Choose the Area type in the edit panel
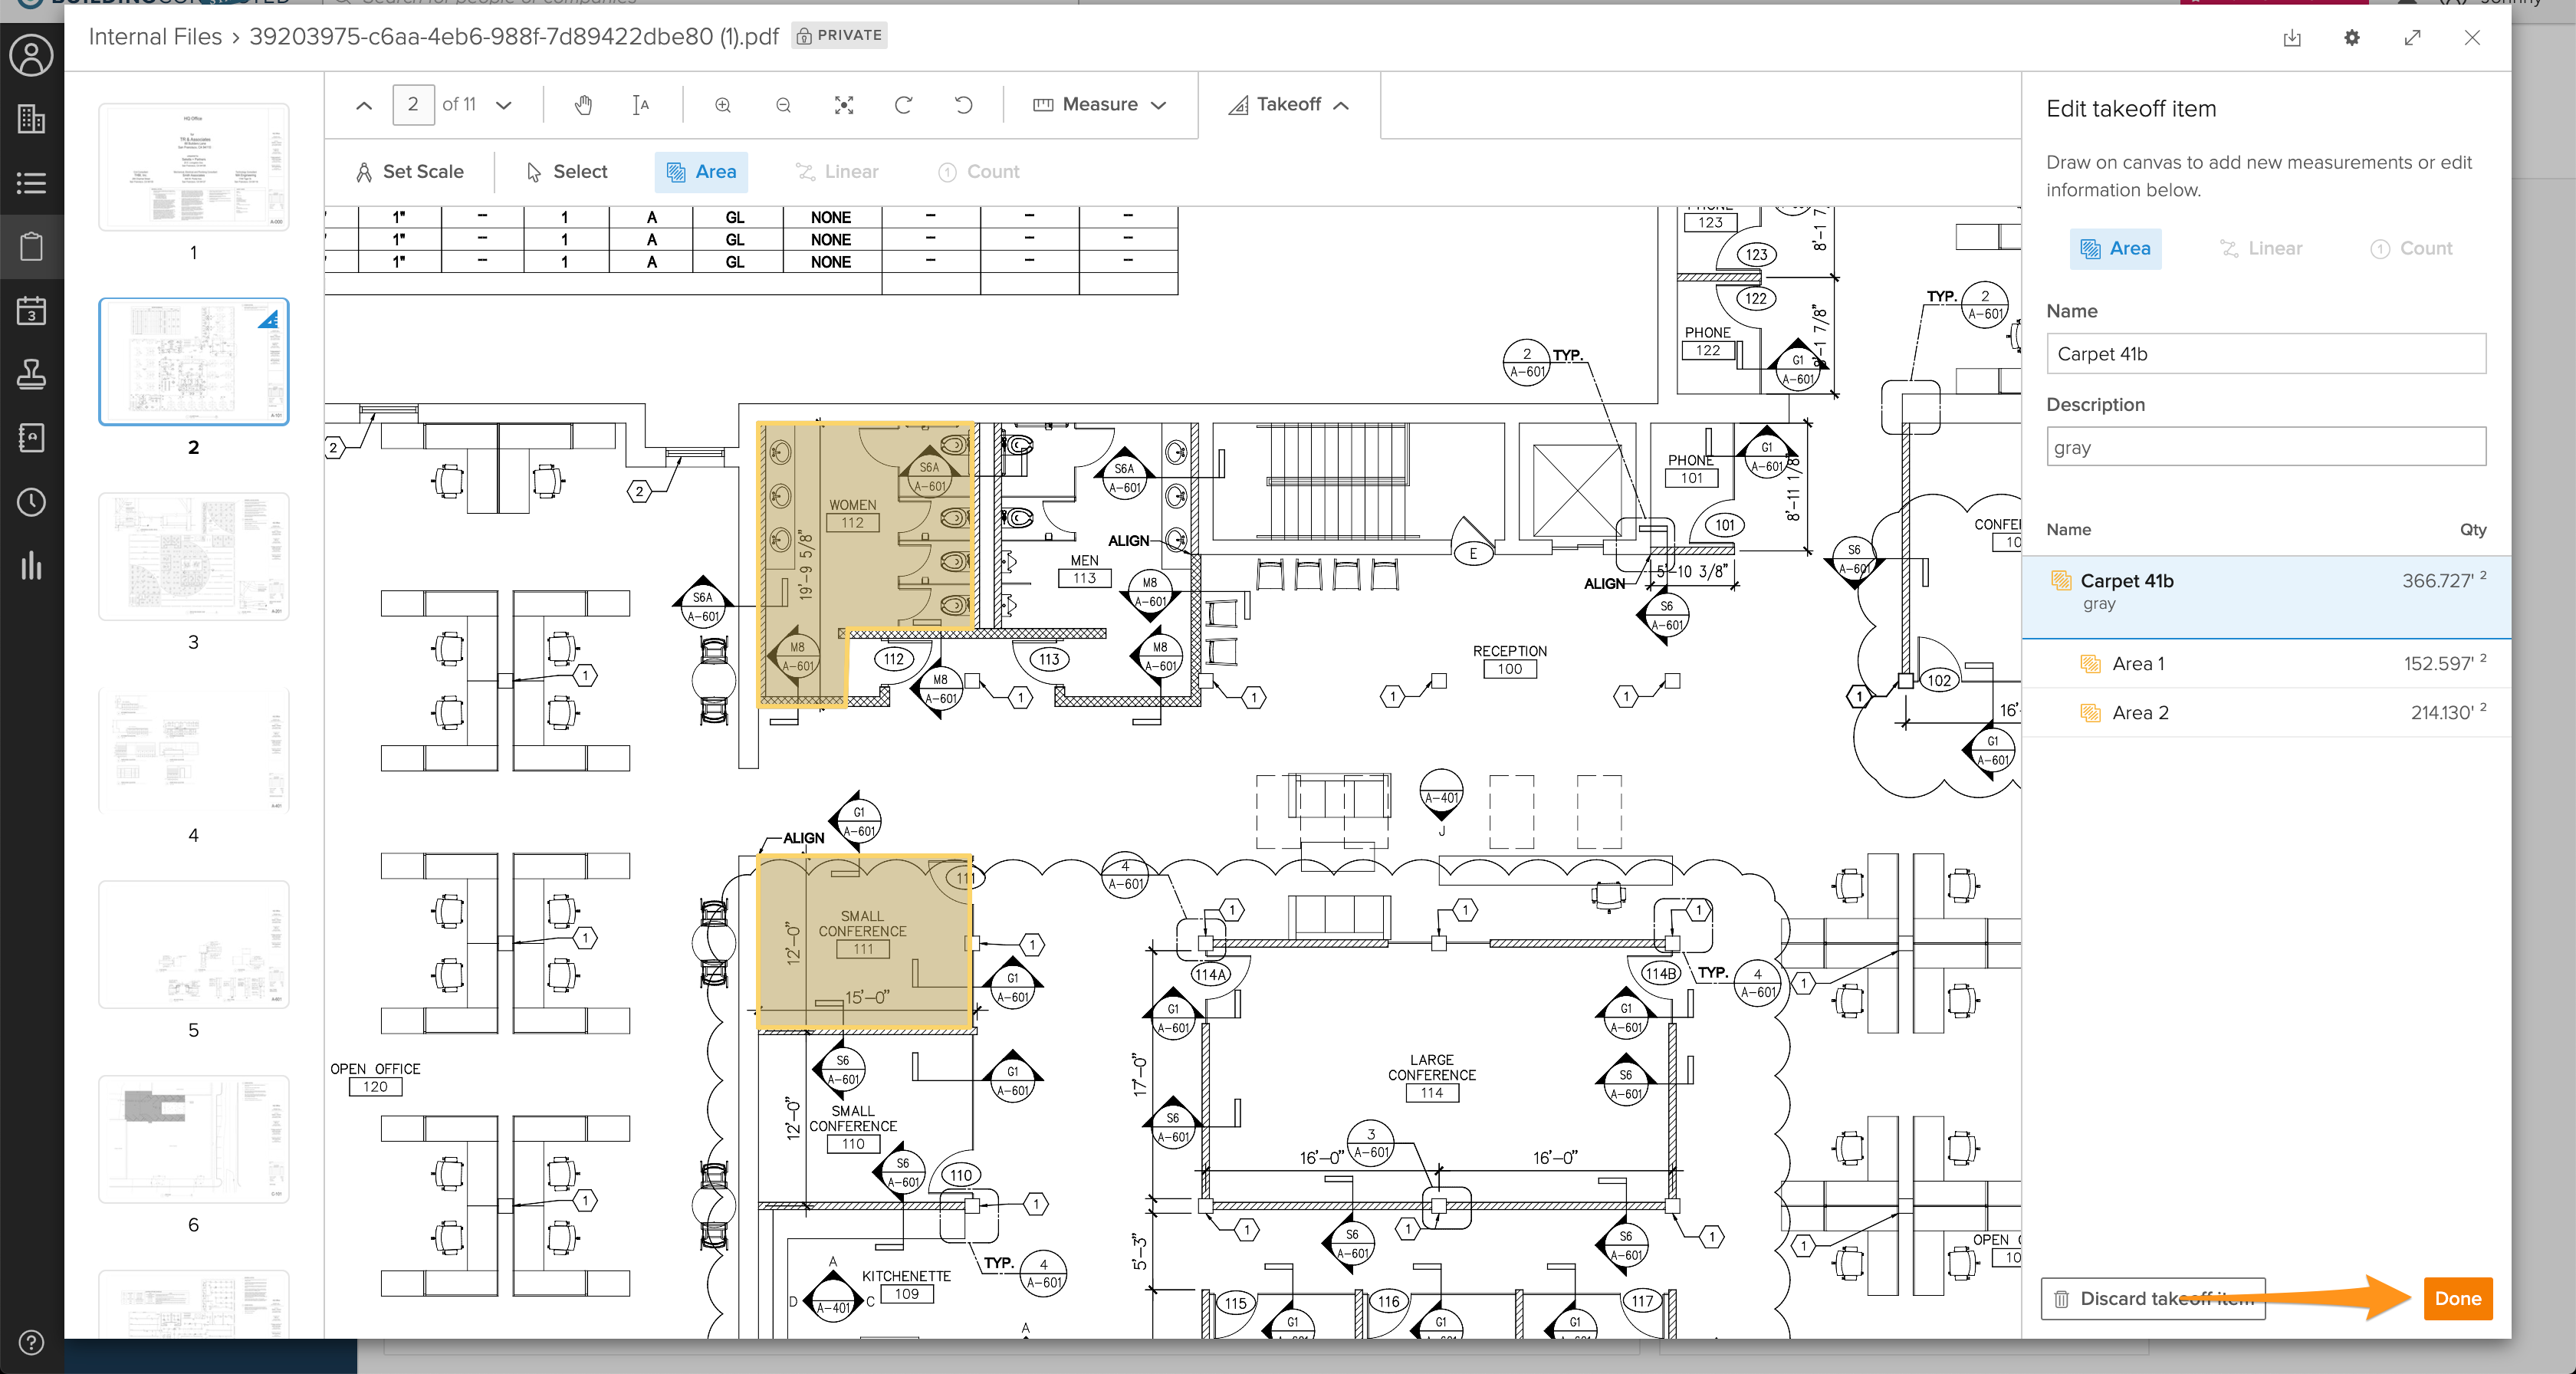 2115,248
